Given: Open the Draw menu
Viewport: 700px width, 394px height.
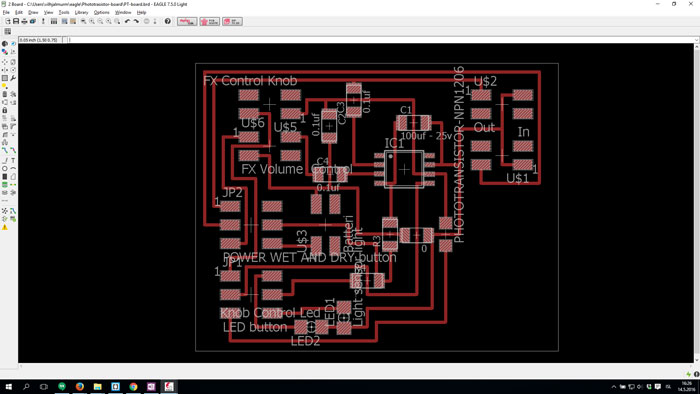Looking at the screenshot, I should [33, 12].
